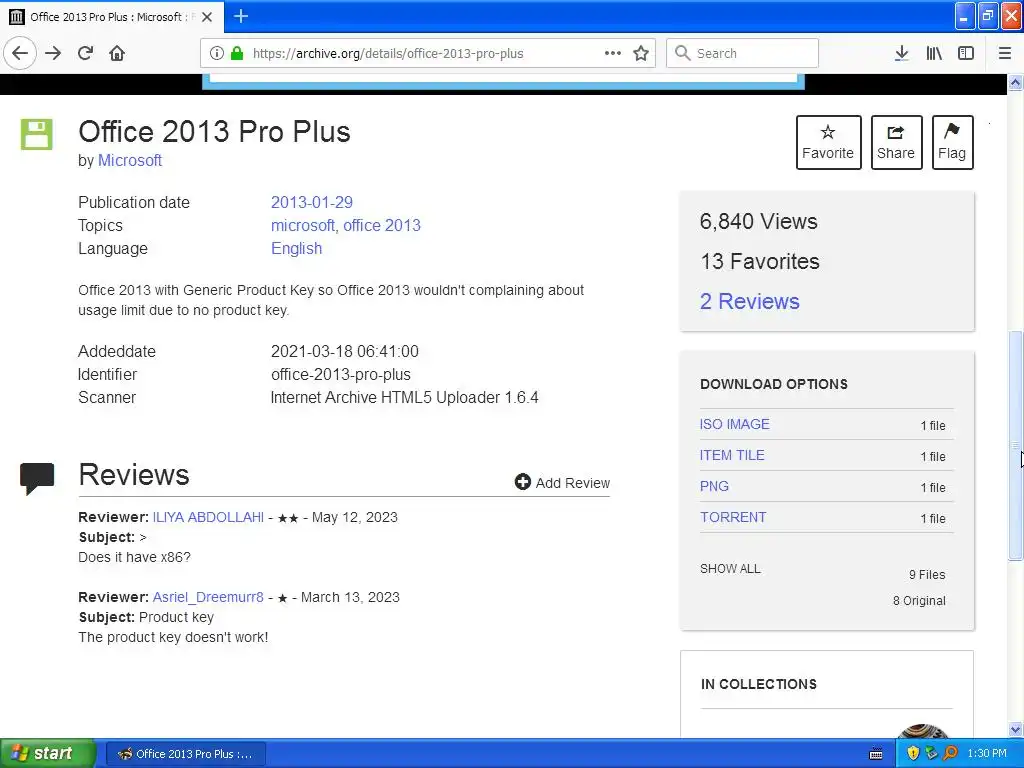Open the 2013-01-29 publication date link

[x=312, y=202]
